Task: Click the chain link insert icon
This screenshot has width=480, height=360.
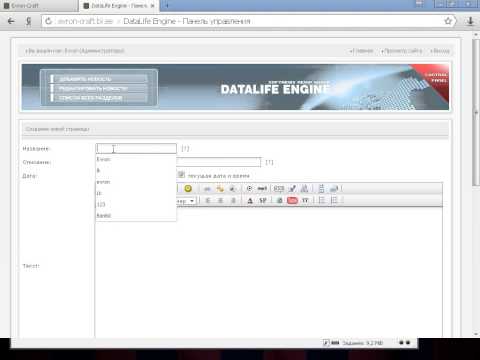Action: click(x=207, y=189)
